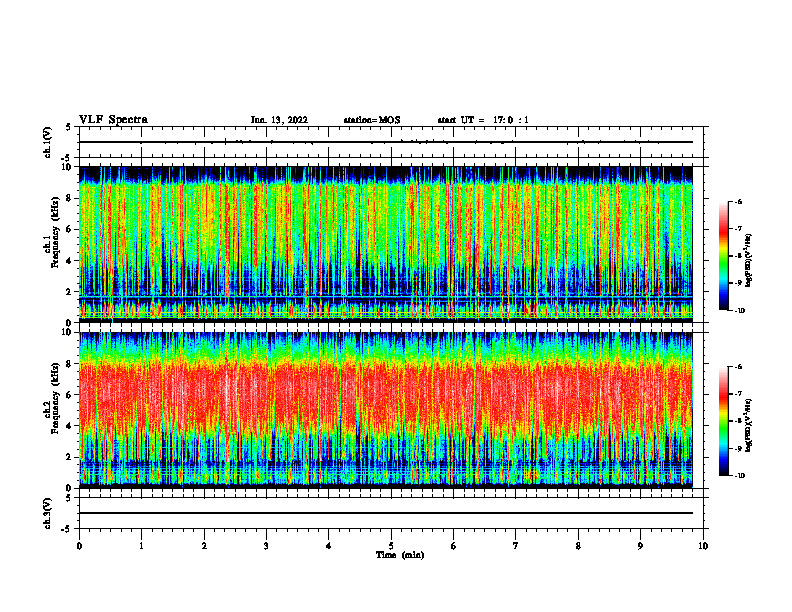Image resolution: width=792 pixels, height=612 pixels.
Task: Click the '0' tick on the time axis
Action: point(79,546)
